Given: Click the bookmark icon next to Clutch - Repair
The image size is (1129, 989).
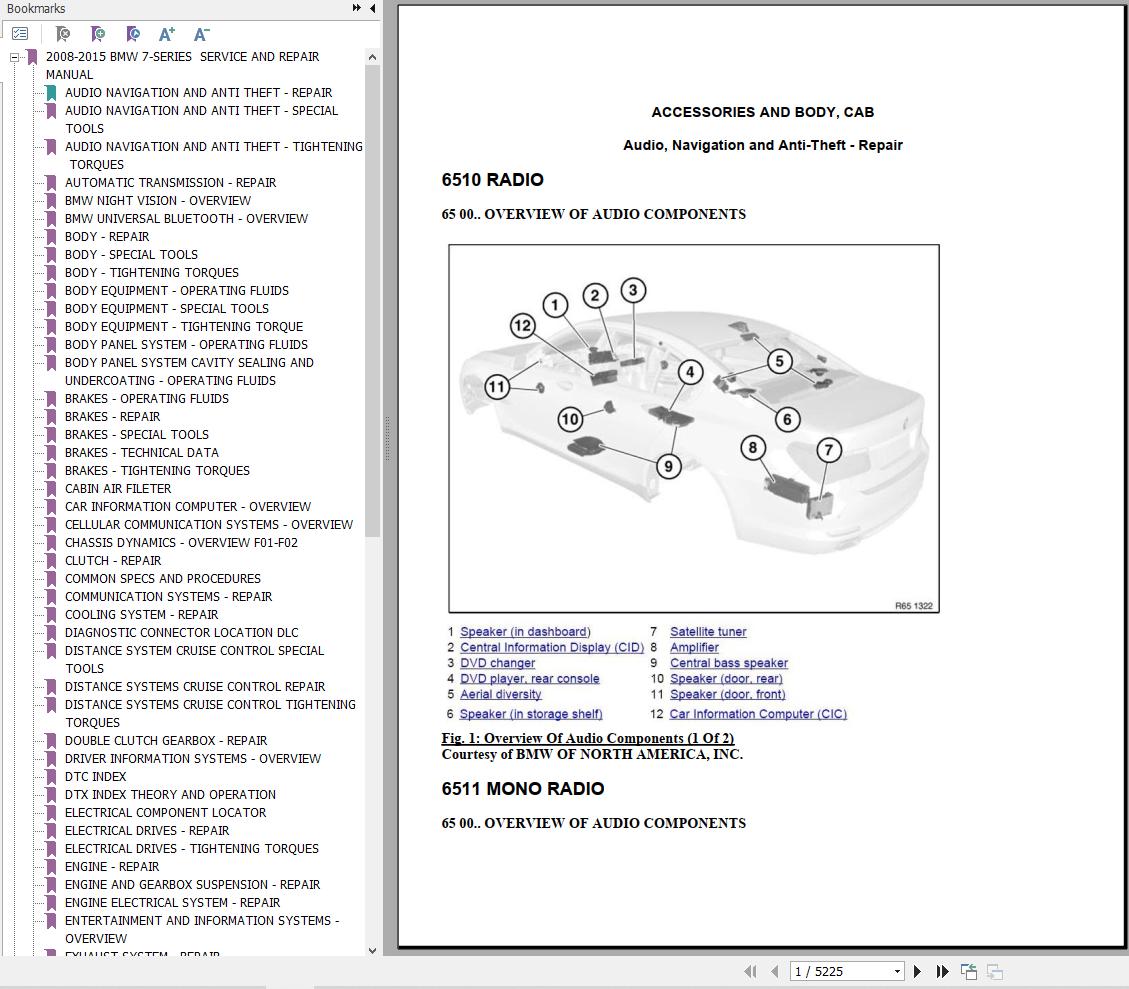Looking at the screenshot, I should click(x=51, y=561).
